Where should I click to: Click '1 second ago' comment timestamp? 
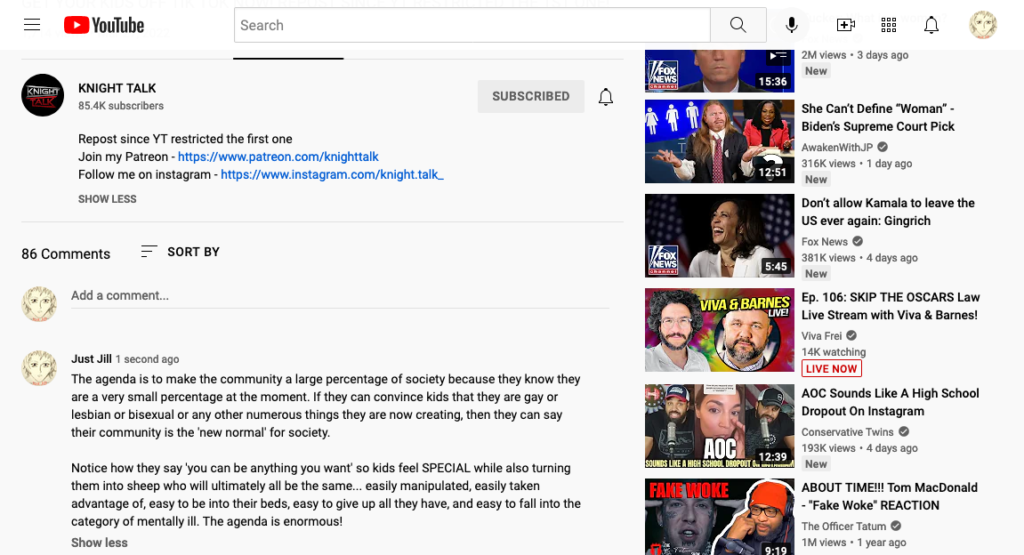tap(147, 359)
